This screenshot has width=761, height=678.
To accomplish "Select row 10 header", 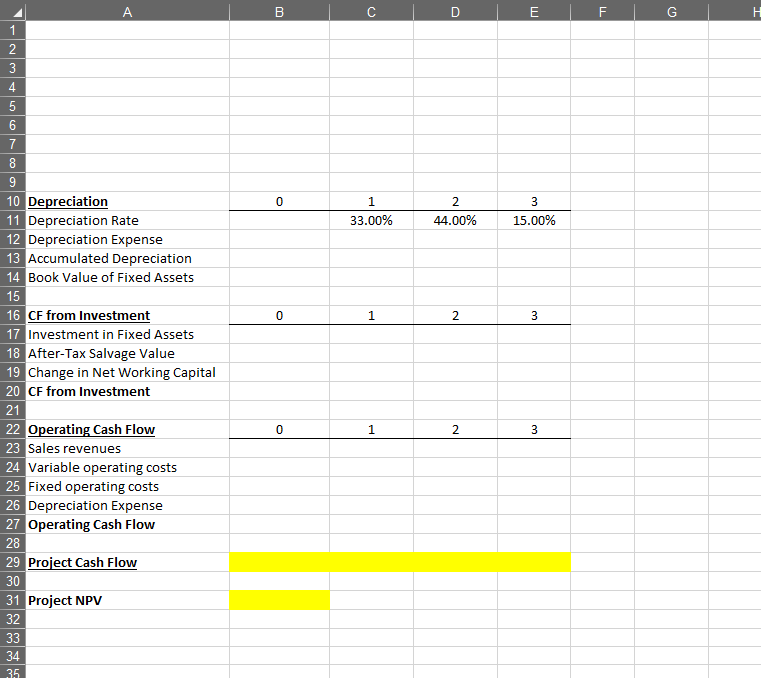I will (13, 201).
